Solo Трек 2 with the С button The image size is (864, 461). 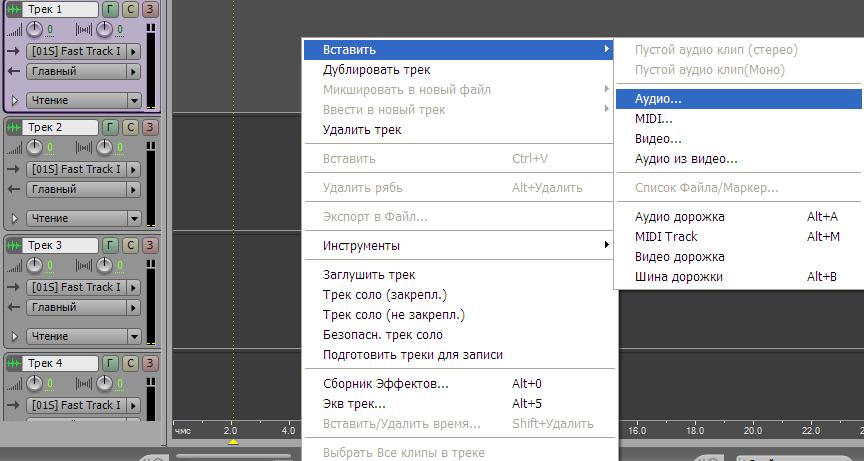(130, 127)
